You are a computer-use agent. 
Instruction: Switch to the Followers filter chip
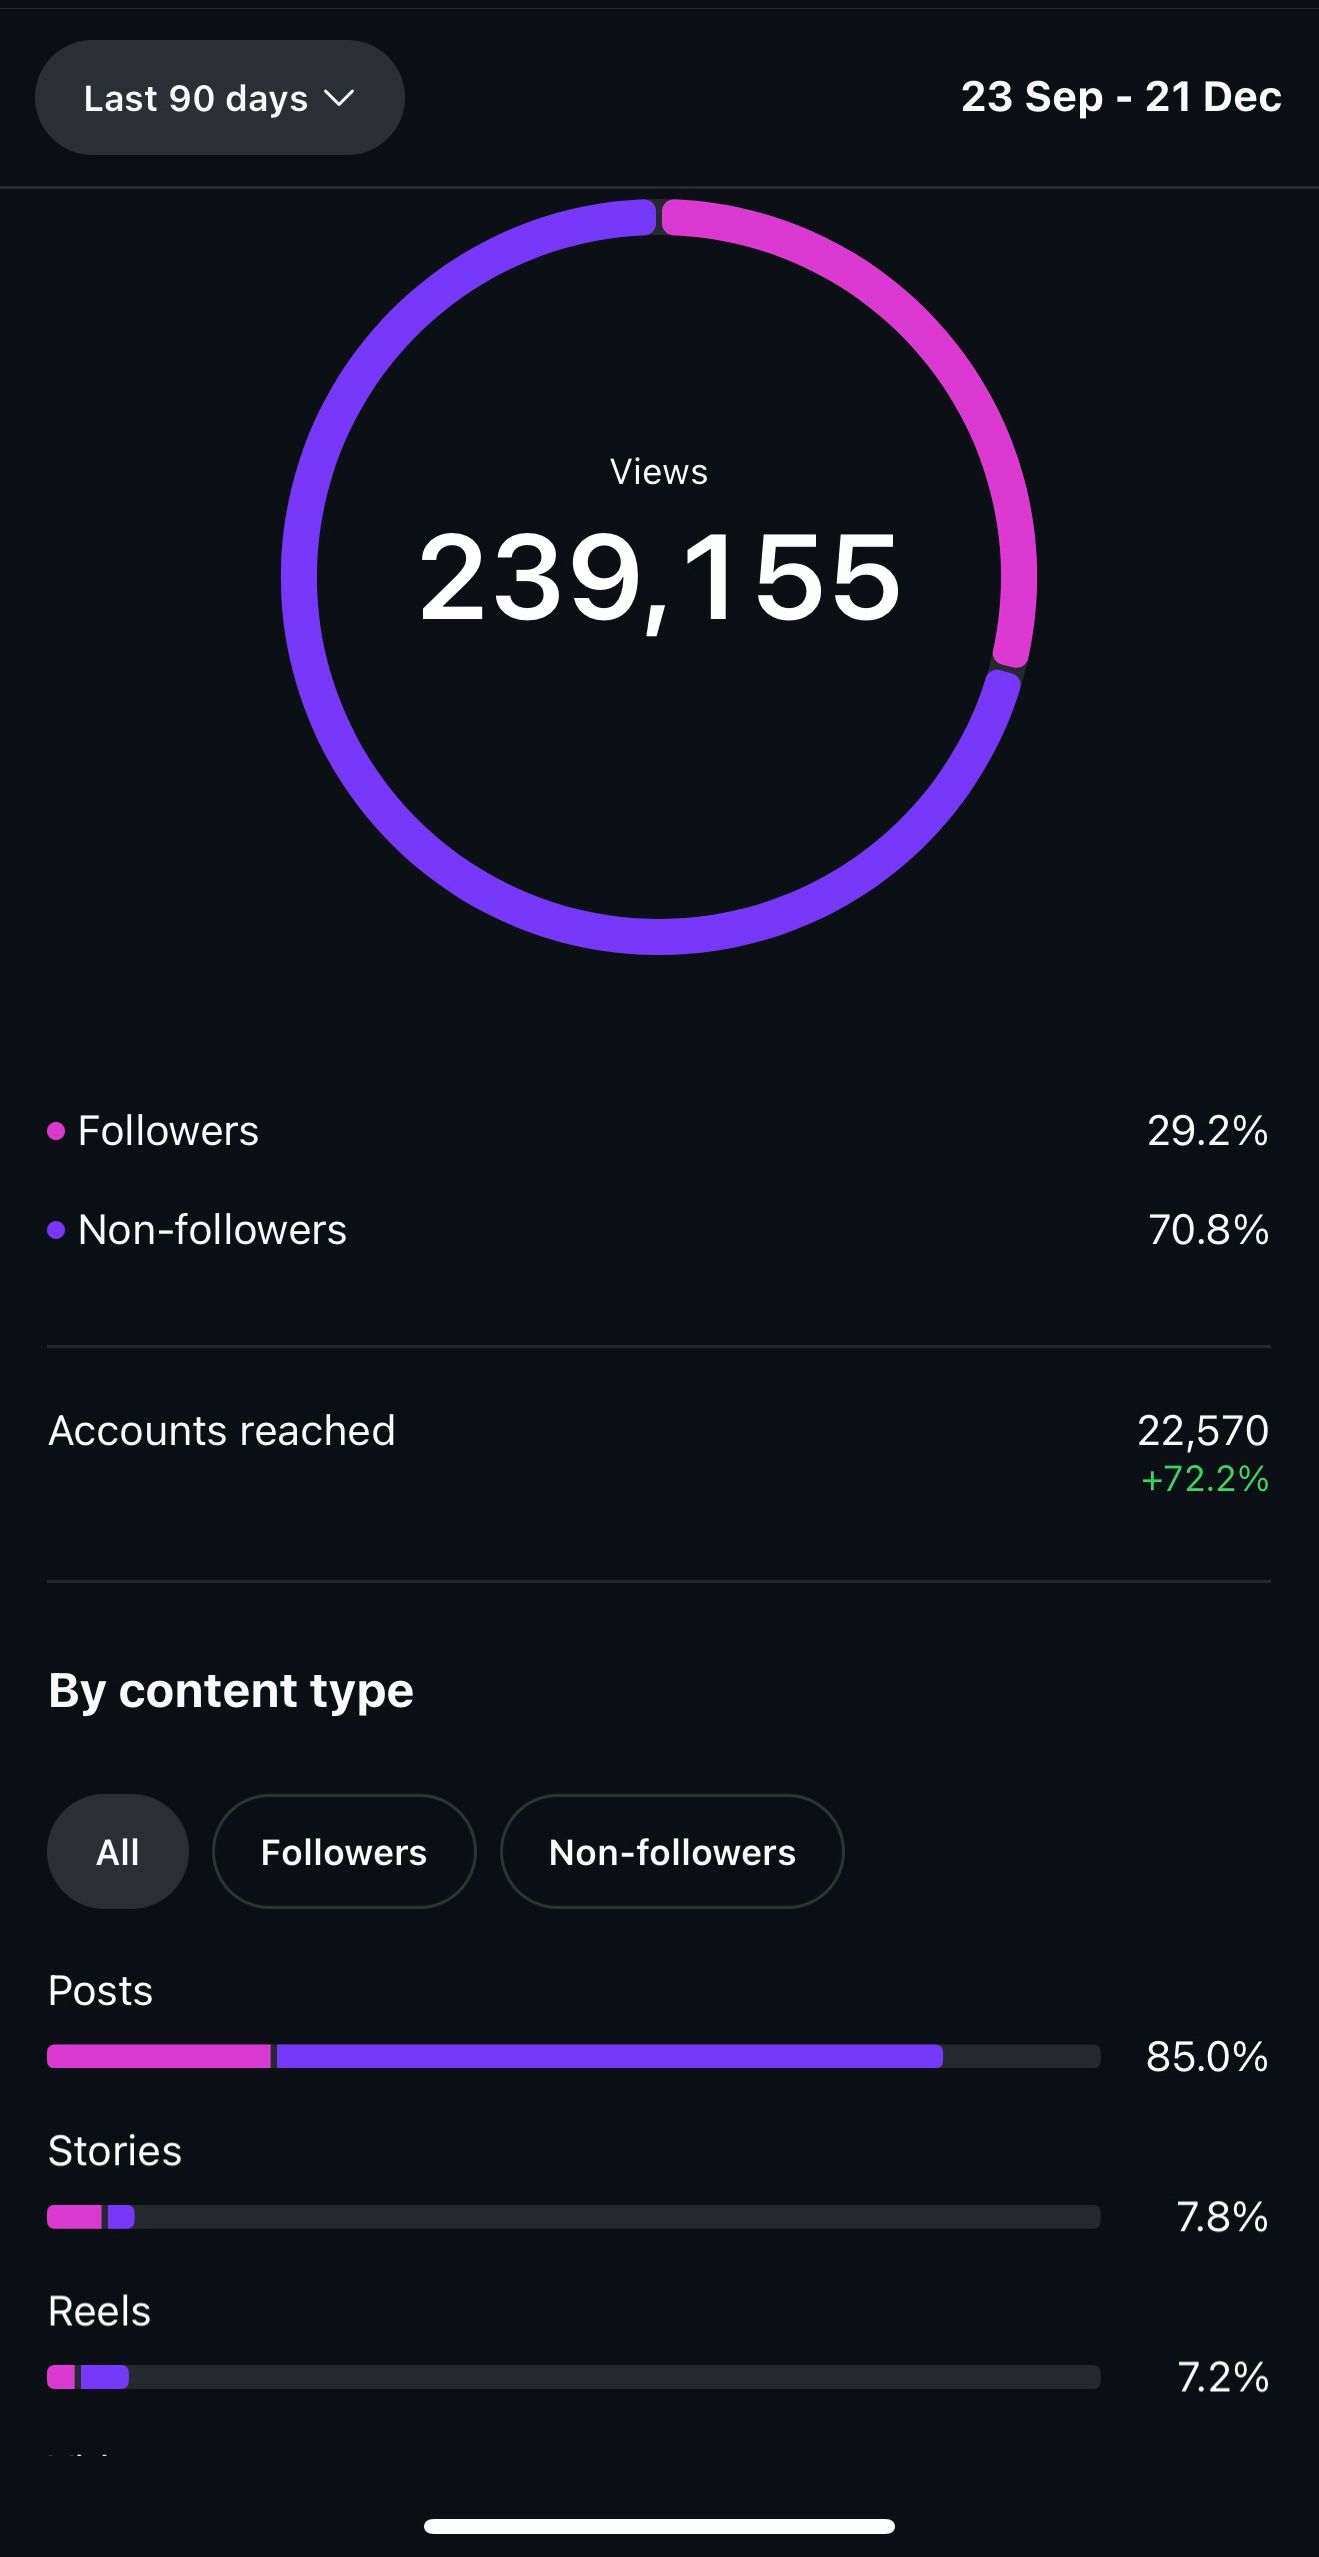343,1852
